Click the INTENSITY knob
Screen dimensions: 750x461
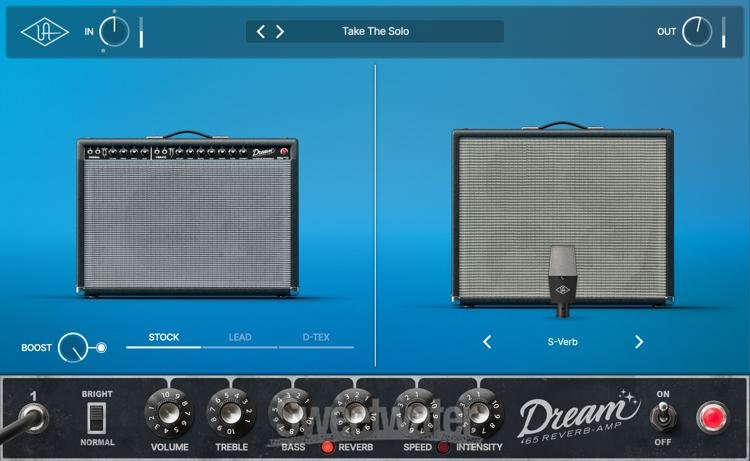pyautogui.click(x=479, y=413)
